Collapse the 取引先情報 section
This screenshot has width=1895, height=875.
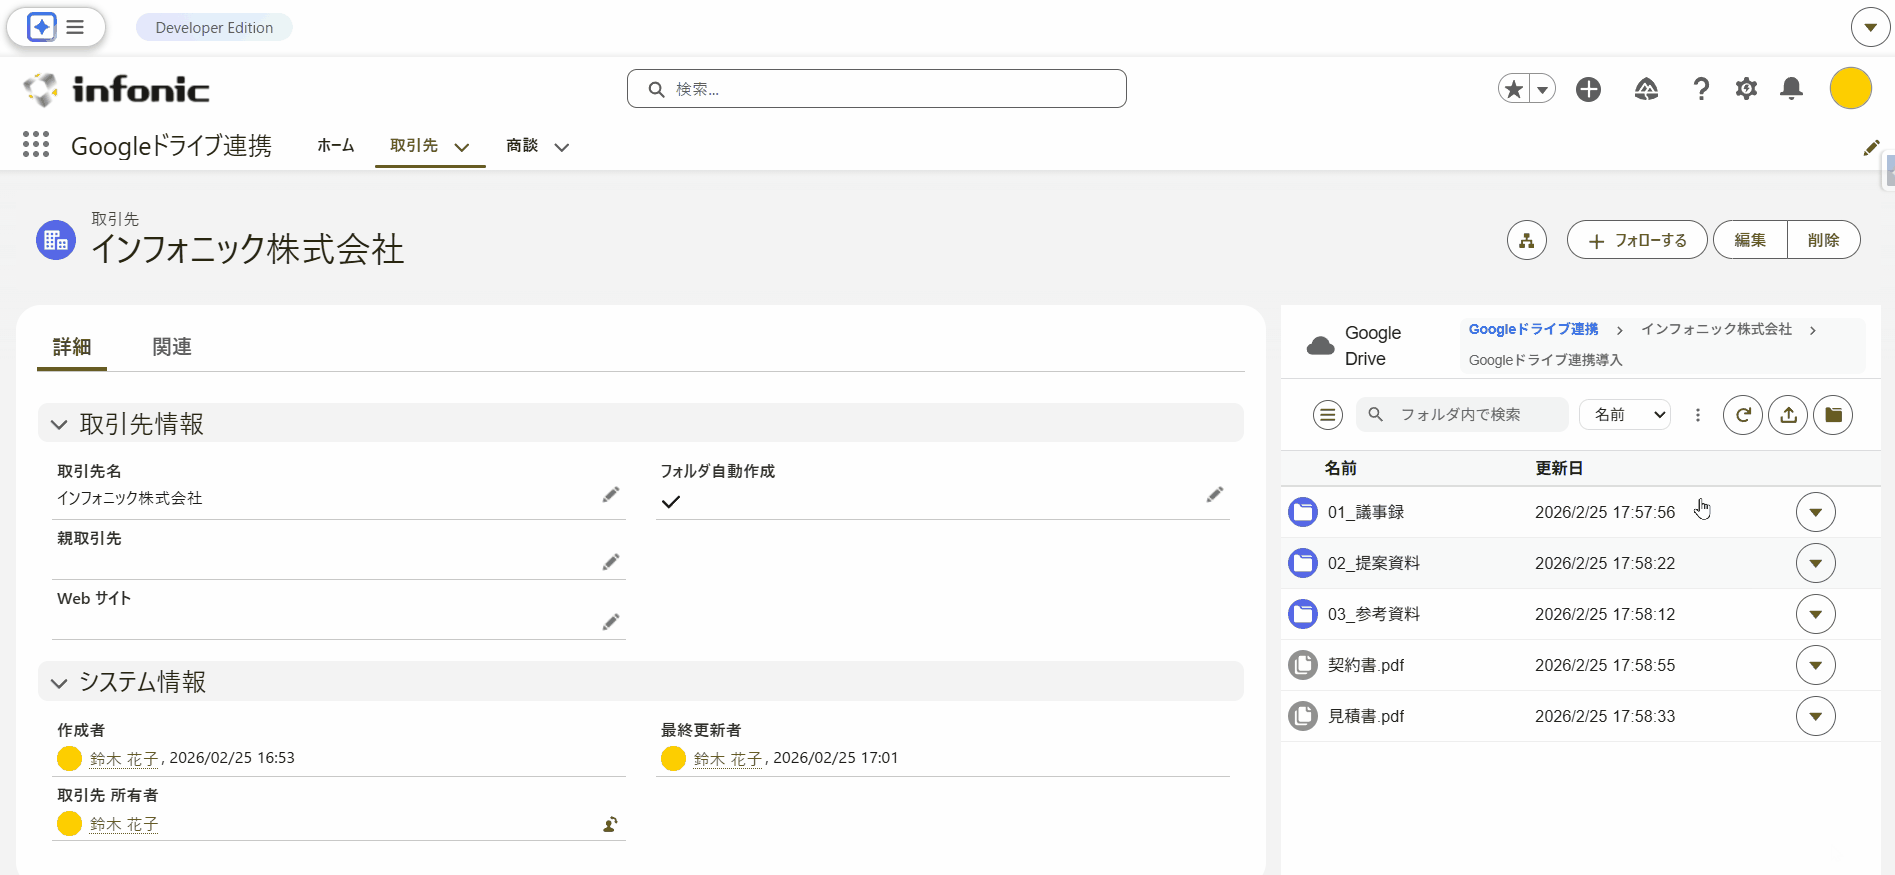click(59, 424)
